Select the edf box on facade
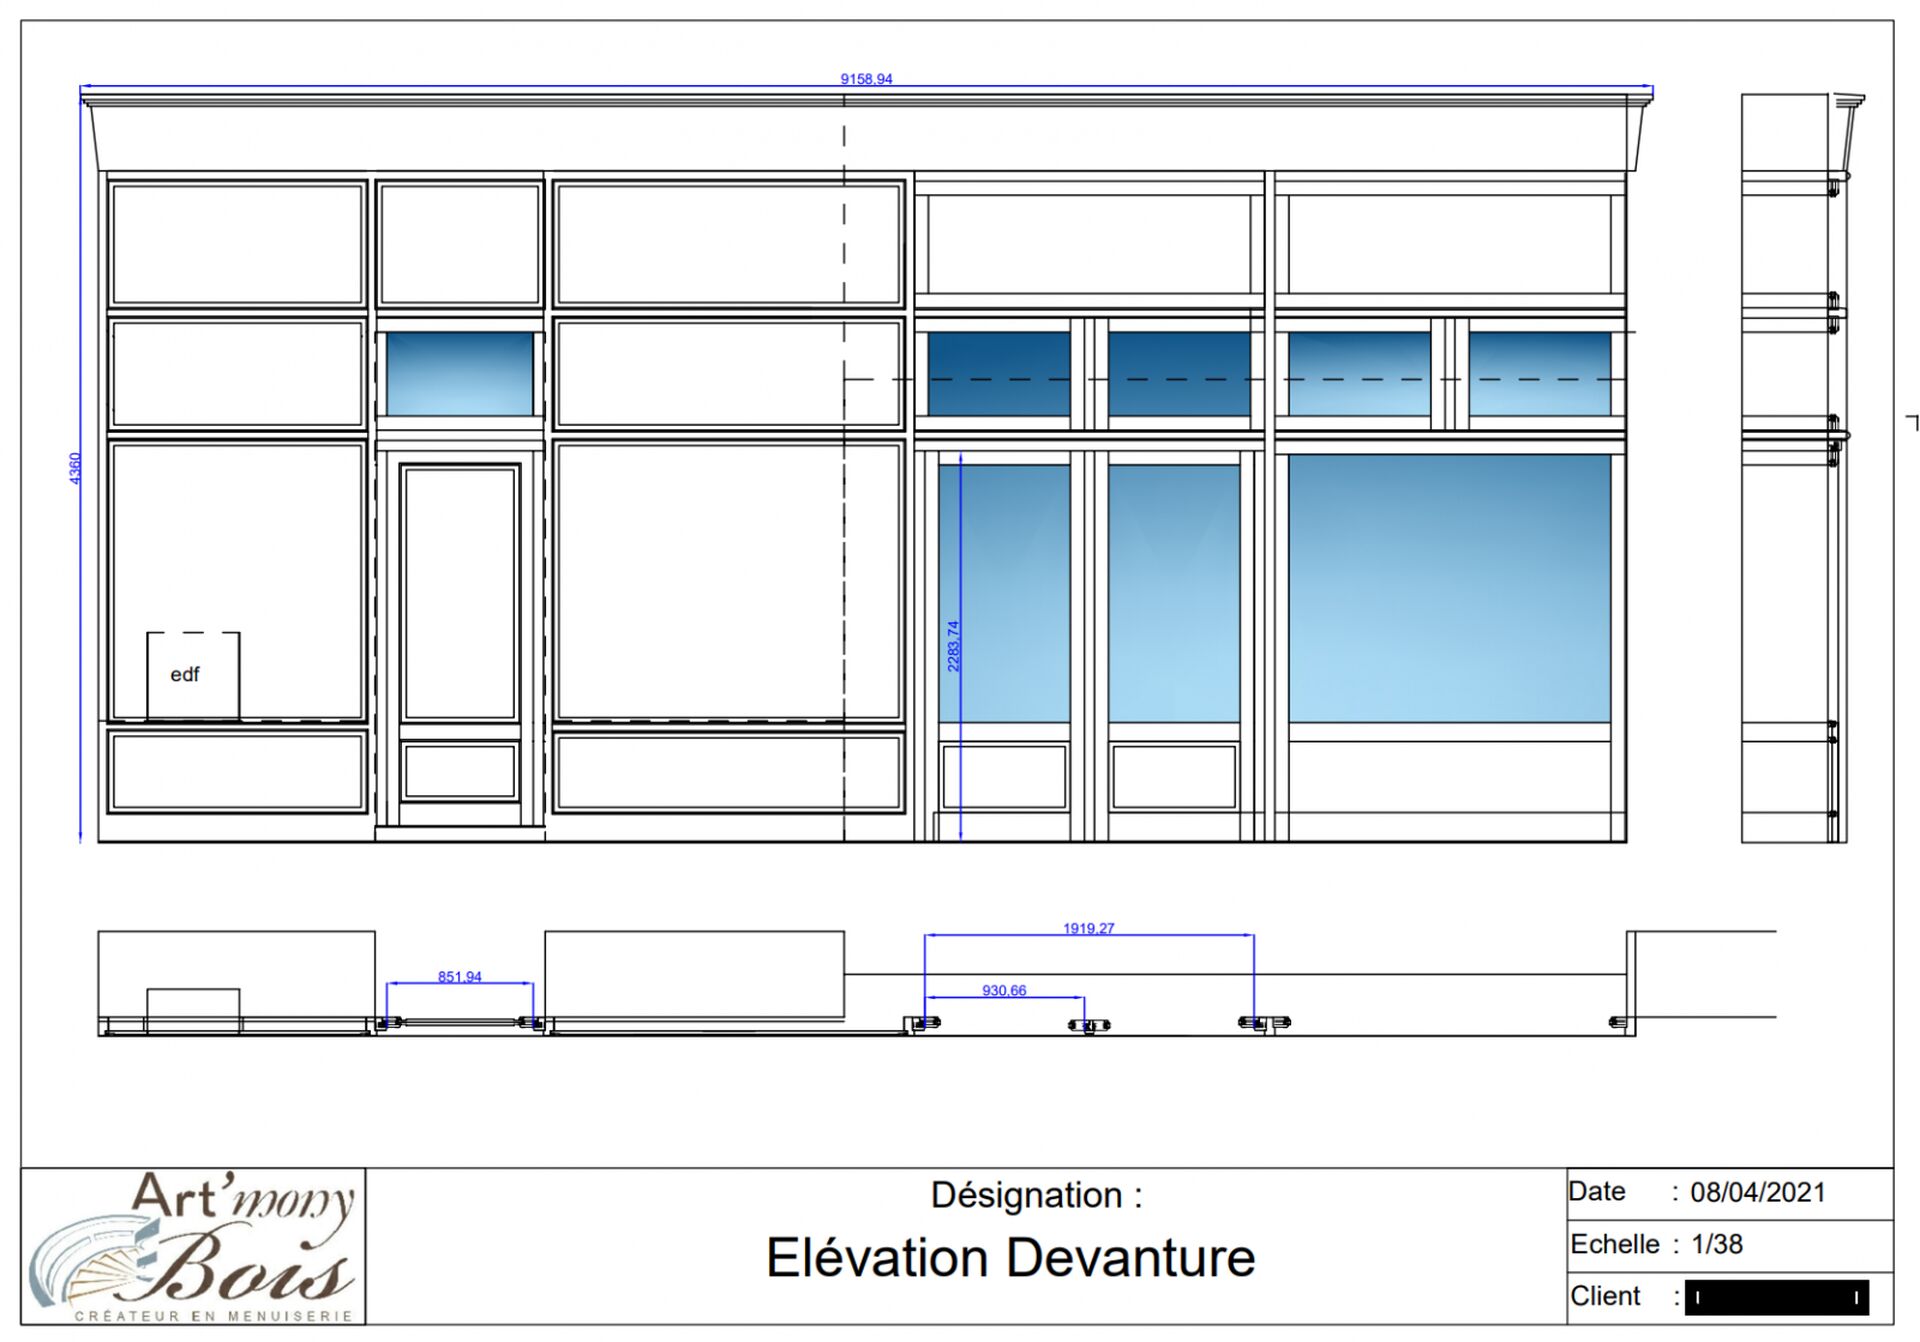 [193, 675]
